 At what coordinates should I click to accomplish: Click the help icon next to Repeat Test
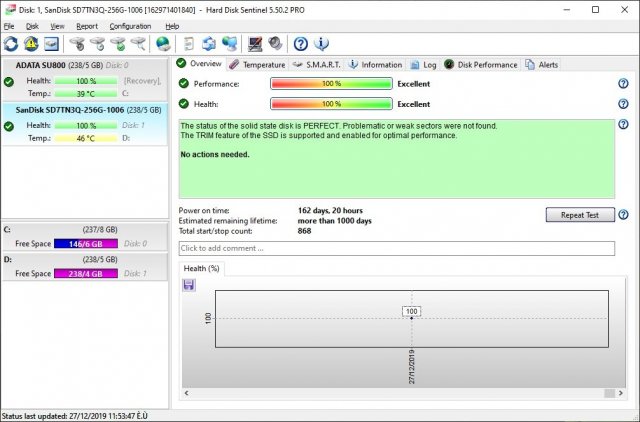pyautogui.click(x=623, y=215)
